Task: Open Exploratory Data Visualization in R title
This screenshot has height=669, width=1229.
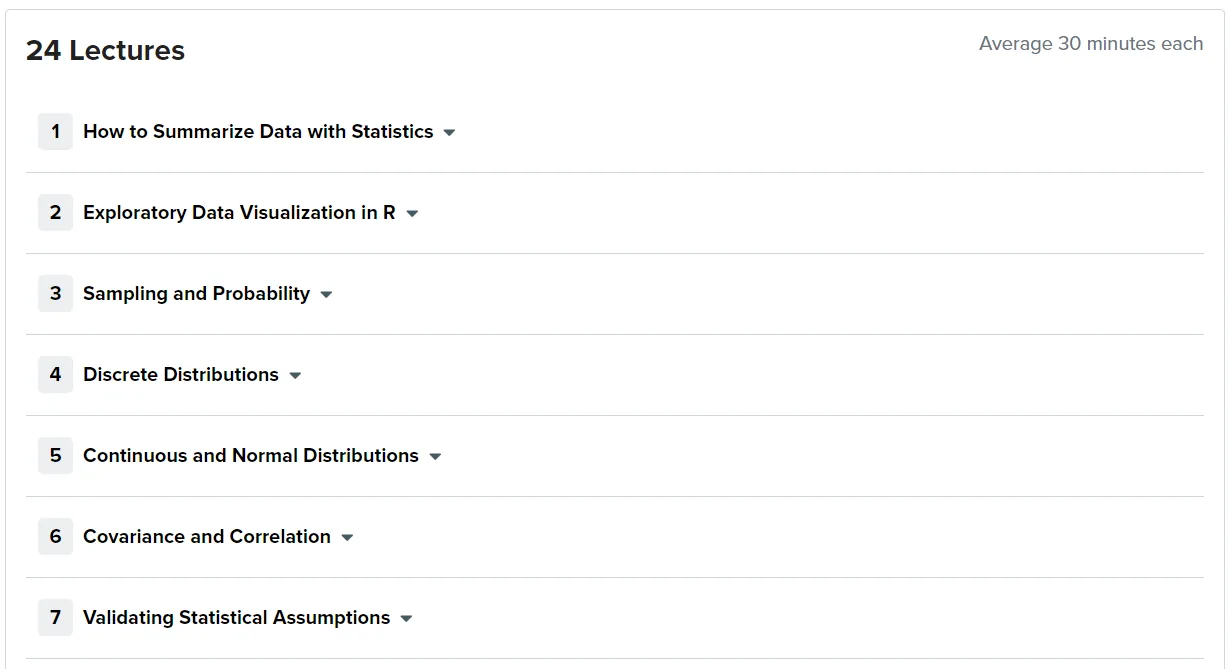Action: click(x=239, y=212)
